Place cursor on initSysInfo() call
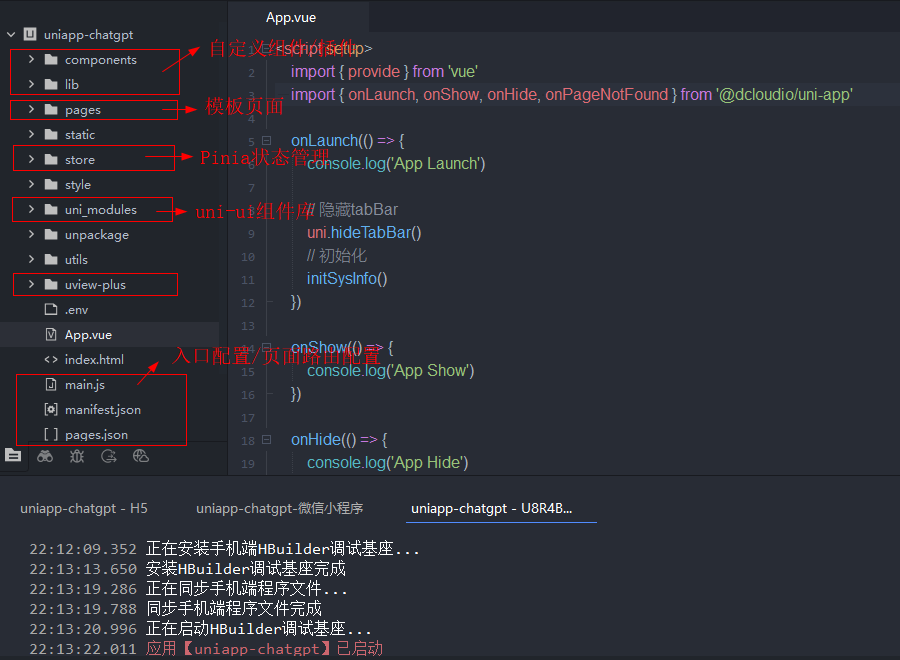Viewport: 900px width, 660px height. pyautogui.click(x=347, y=278)
